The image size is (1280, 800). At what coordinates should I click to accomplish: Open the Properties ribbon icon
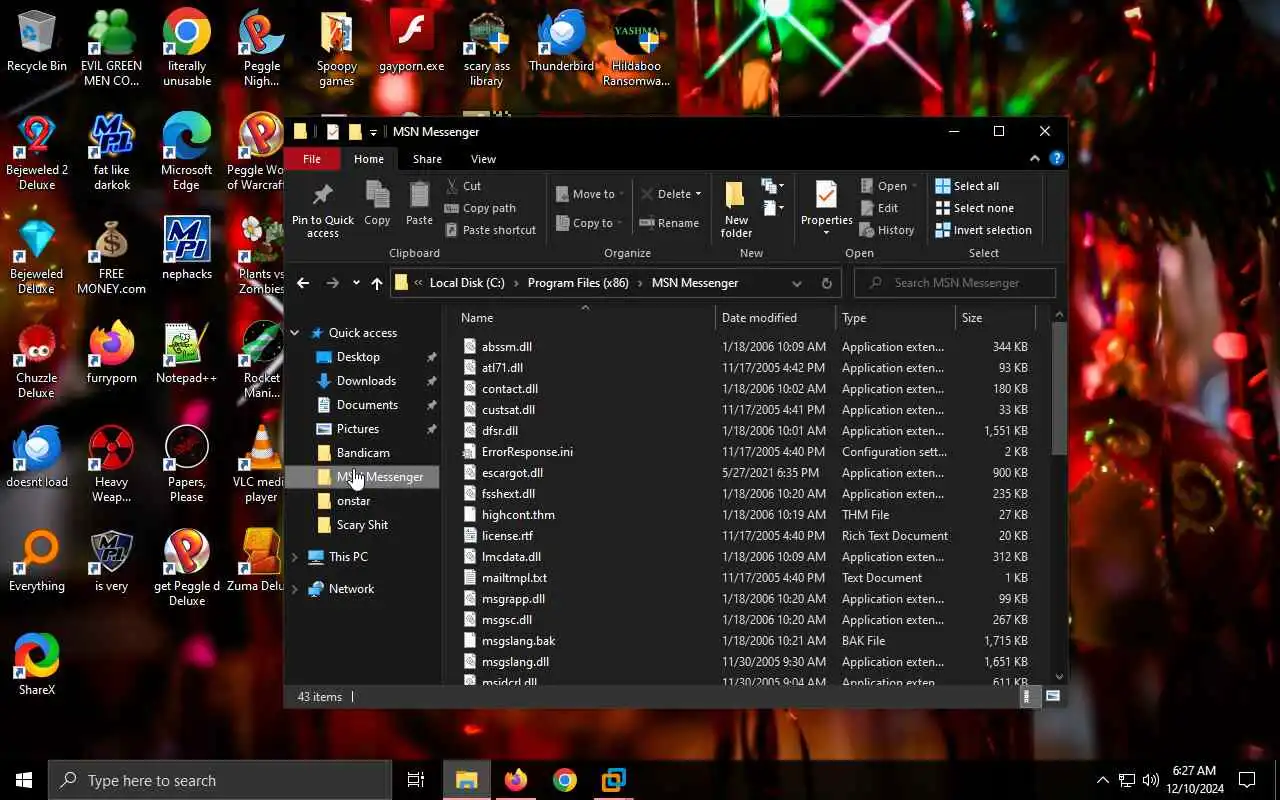(826, 196)
